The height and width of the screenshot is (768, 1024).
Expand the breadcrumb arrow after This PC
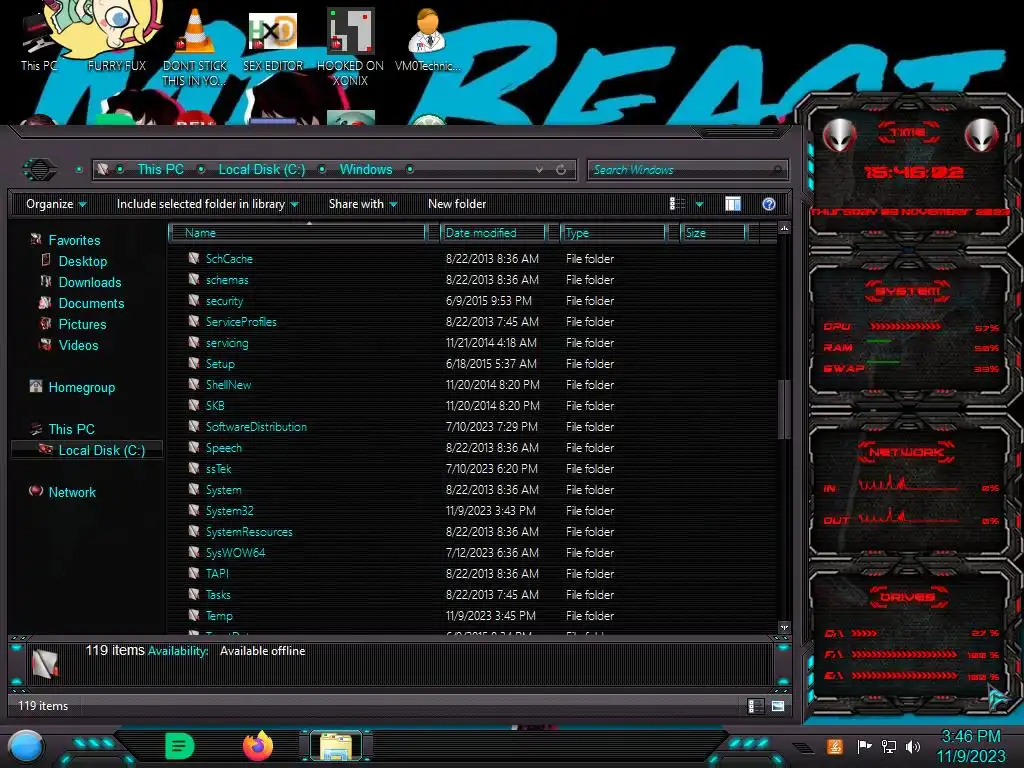pos(201,170)
